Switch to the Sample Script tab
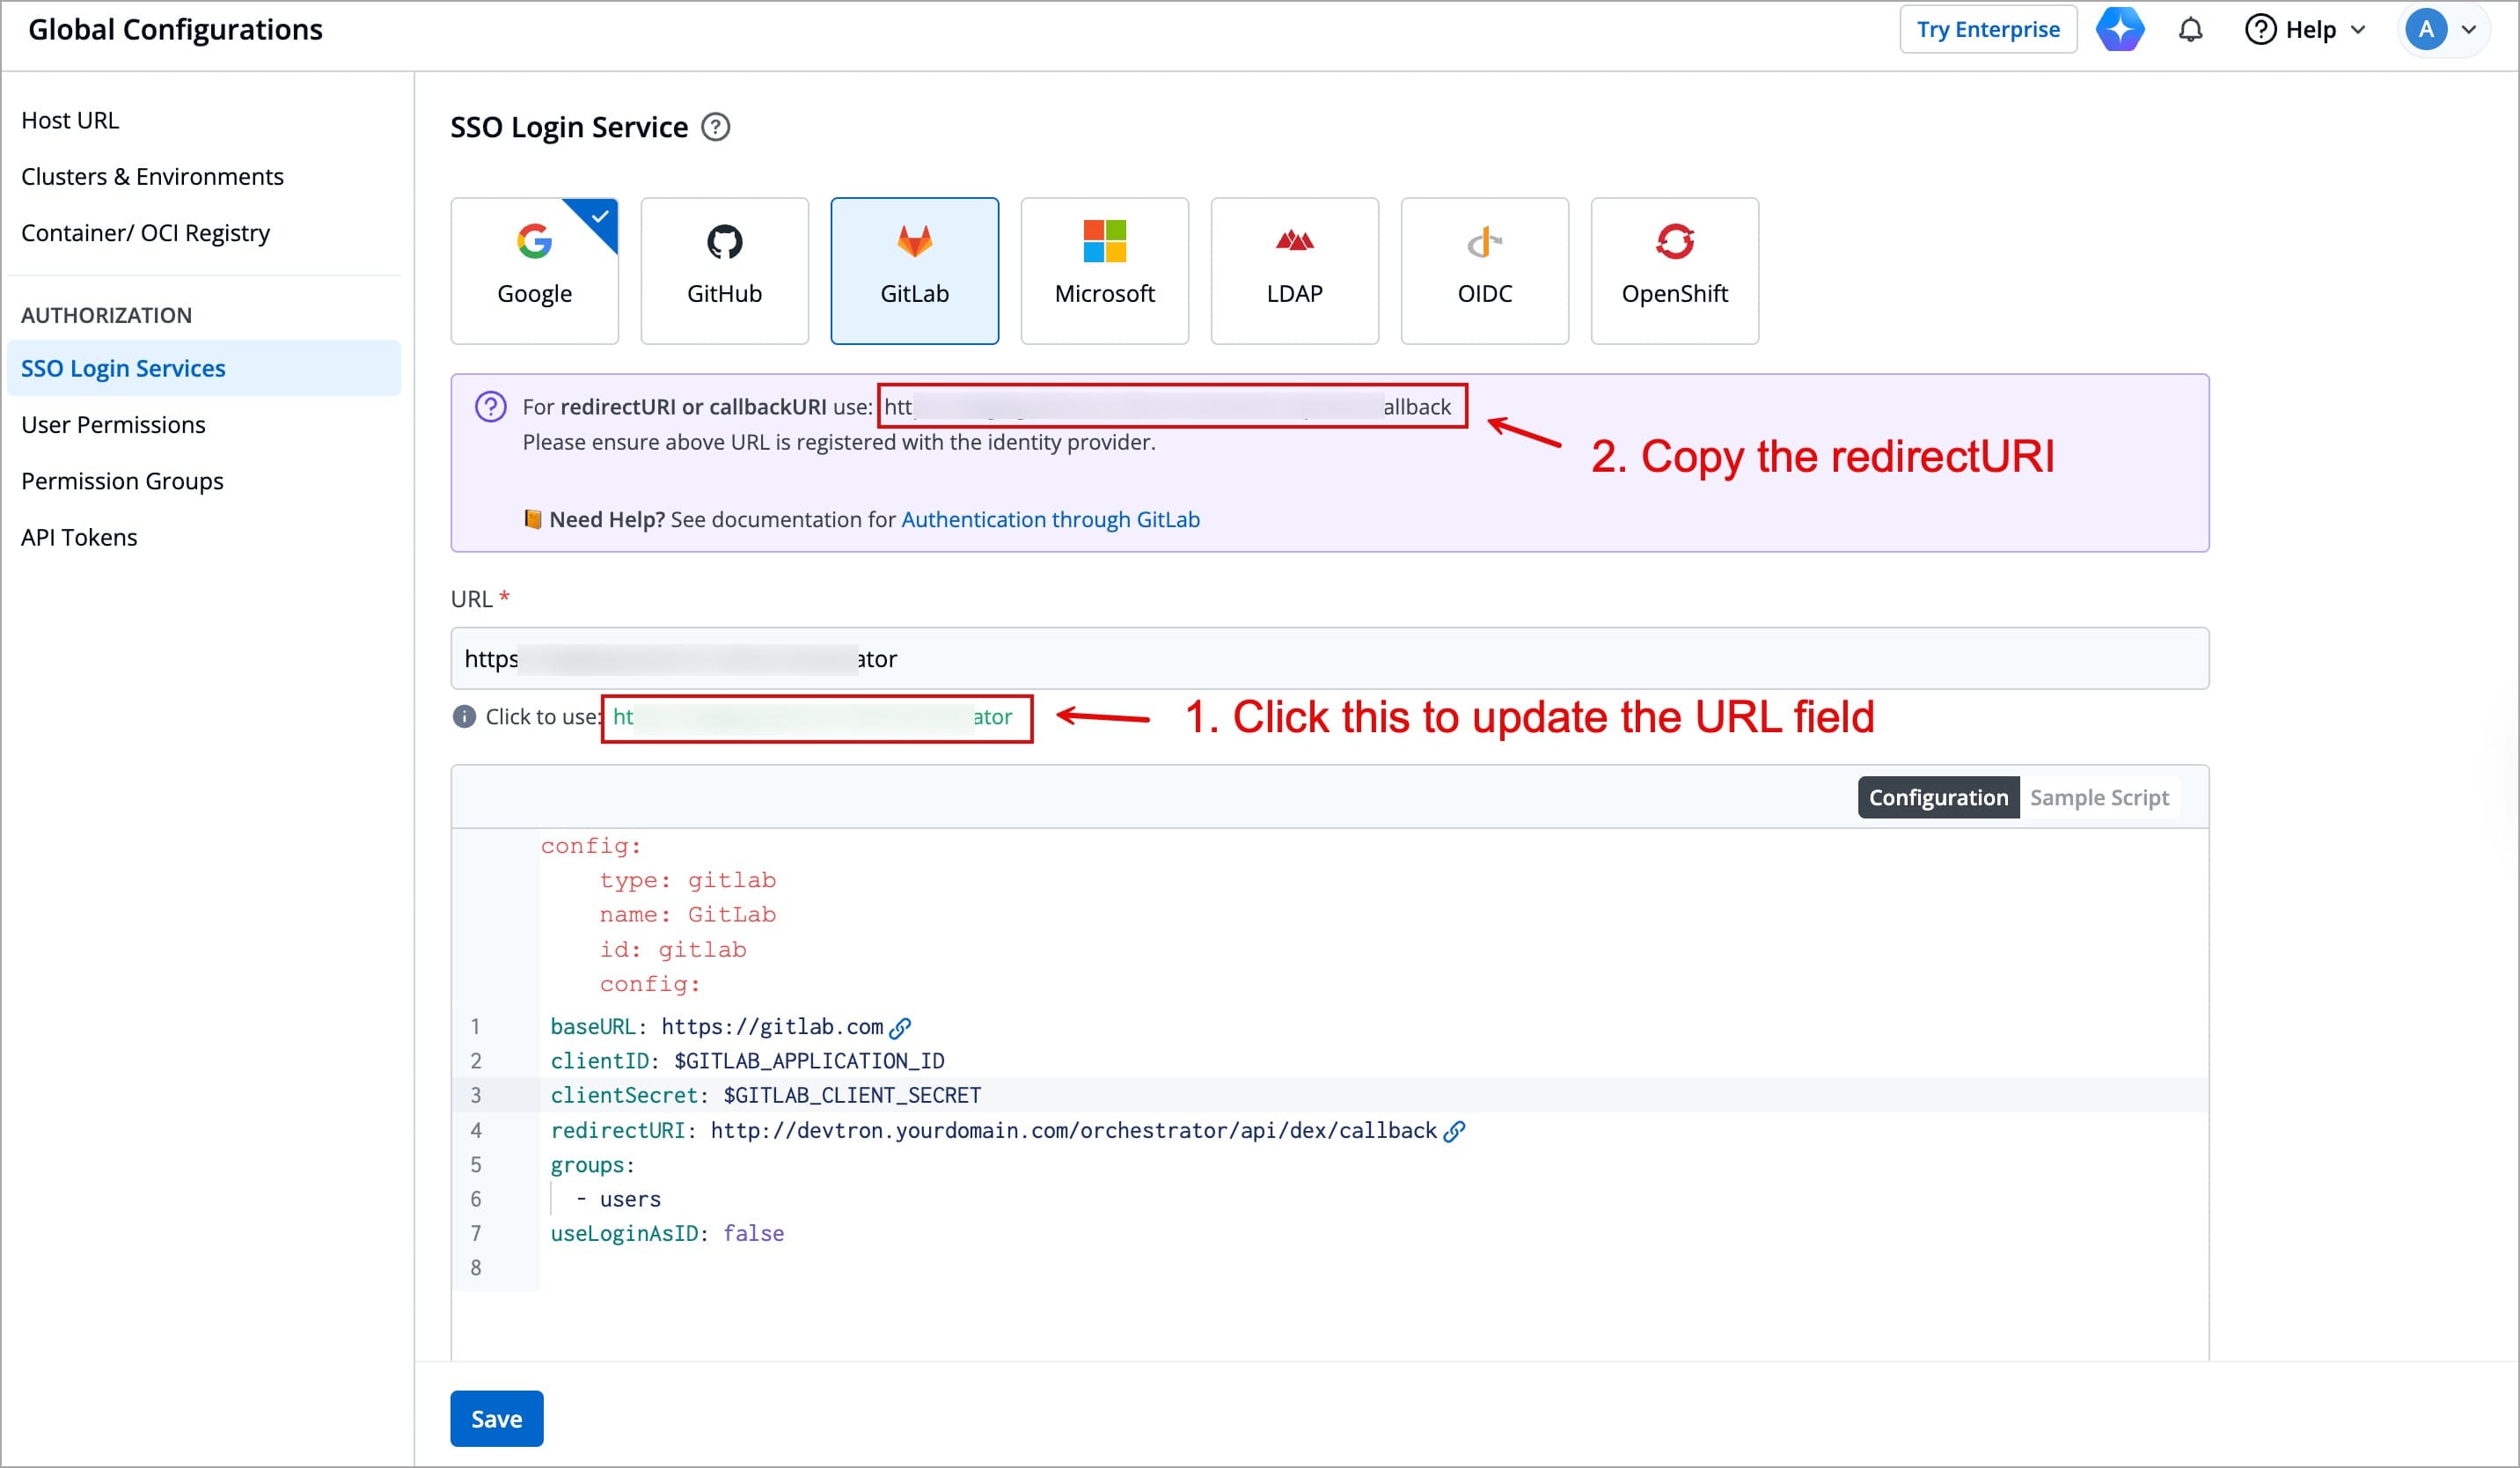Screen dimensions: 2520x1468 pyautogui.click(x=2098, y=797)
